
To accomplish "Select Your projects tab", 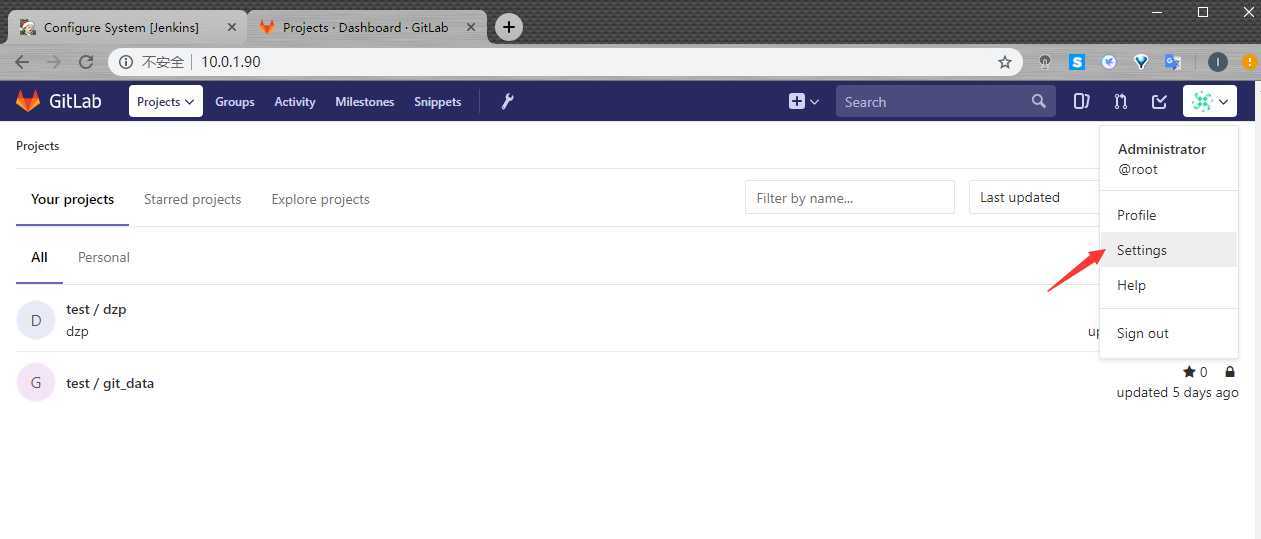I will (x=73, y=199).
